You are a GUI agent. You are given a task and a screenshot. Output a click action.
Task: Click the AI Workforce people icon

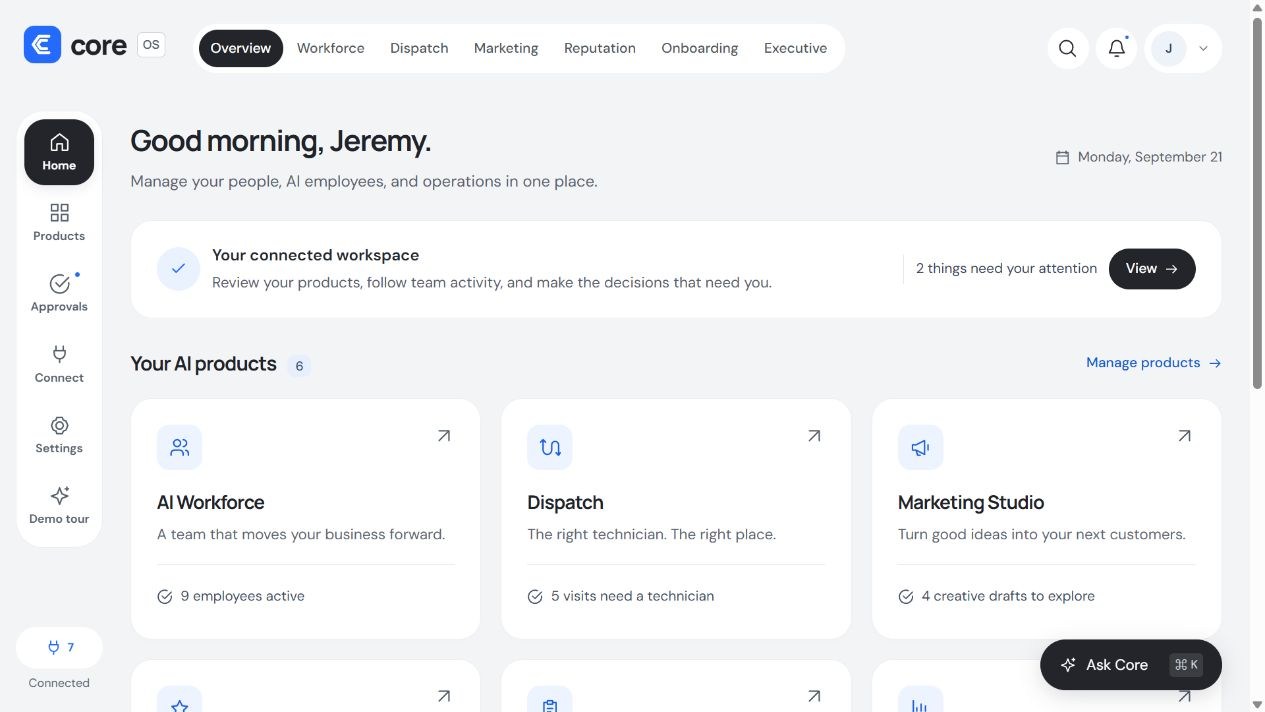(180, 447)
